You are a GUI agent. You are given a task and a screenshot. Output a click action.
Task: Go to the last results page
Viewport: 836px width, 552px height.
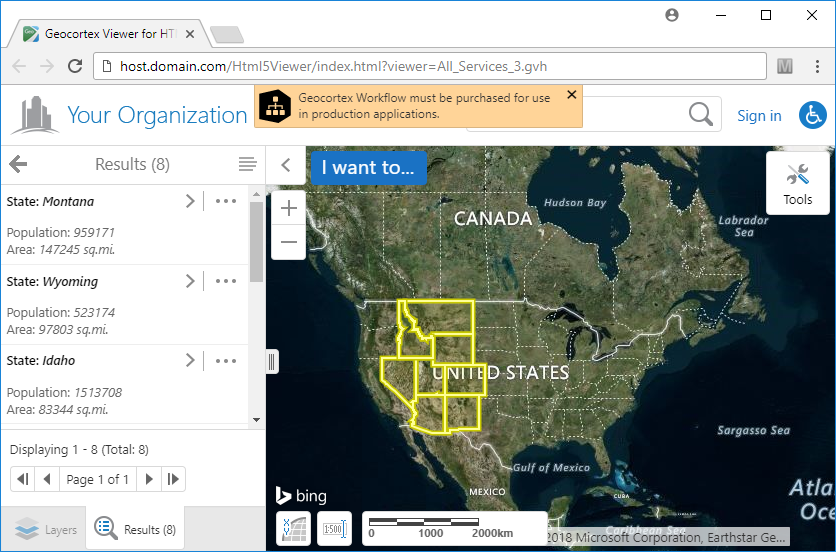174,479
